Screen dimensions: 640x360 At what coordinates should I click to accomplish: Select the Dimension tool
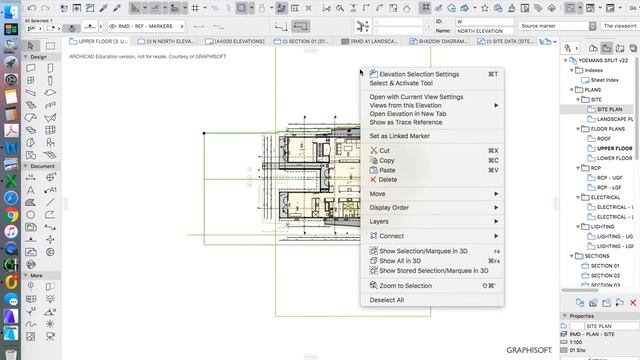click(x=31, y=178)
